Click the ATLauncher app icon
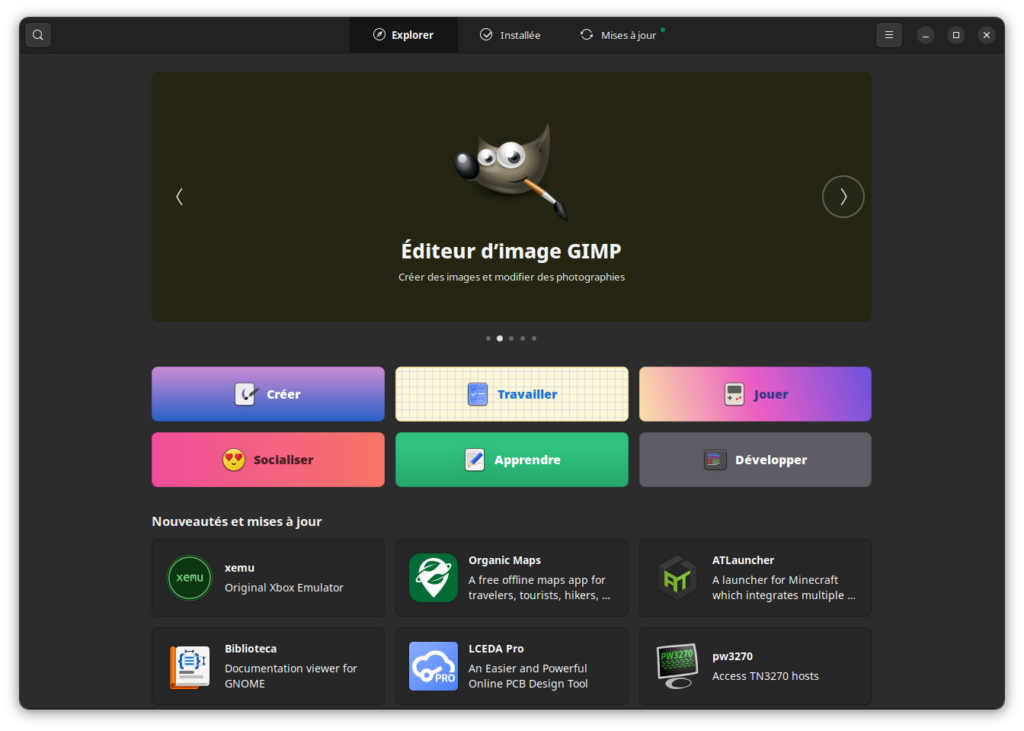1024x731 pixels. click(677, 577)
